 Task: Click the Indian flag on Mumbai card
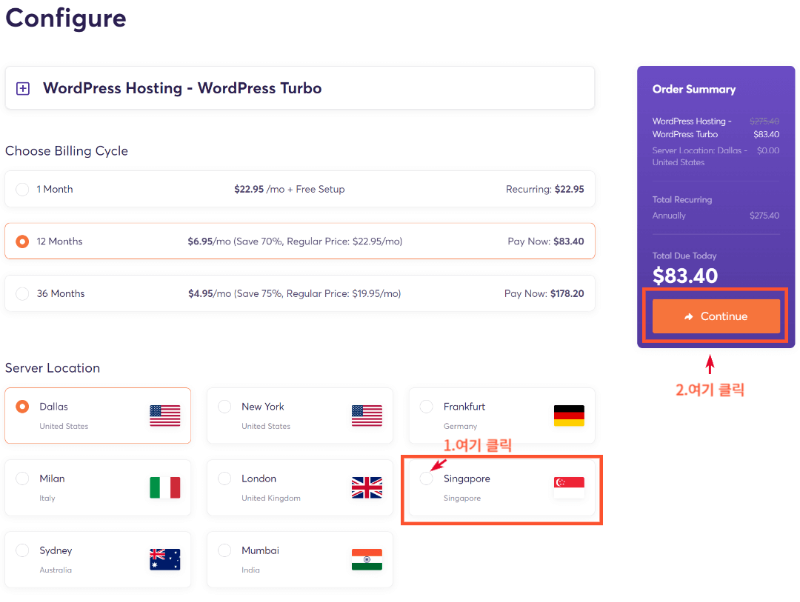pos(367,559)
